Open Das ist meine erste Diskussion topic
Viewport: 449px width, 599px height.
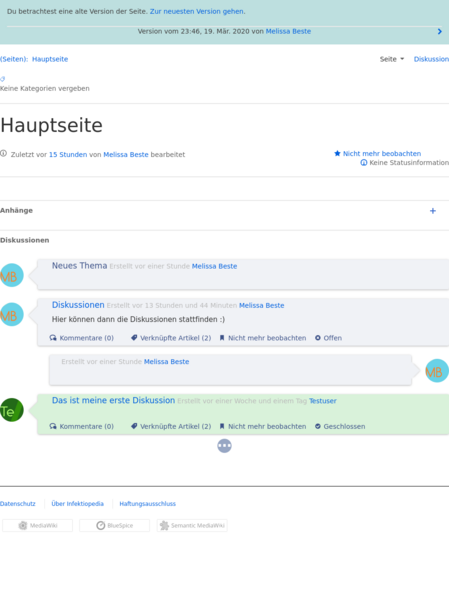(113, 400)
